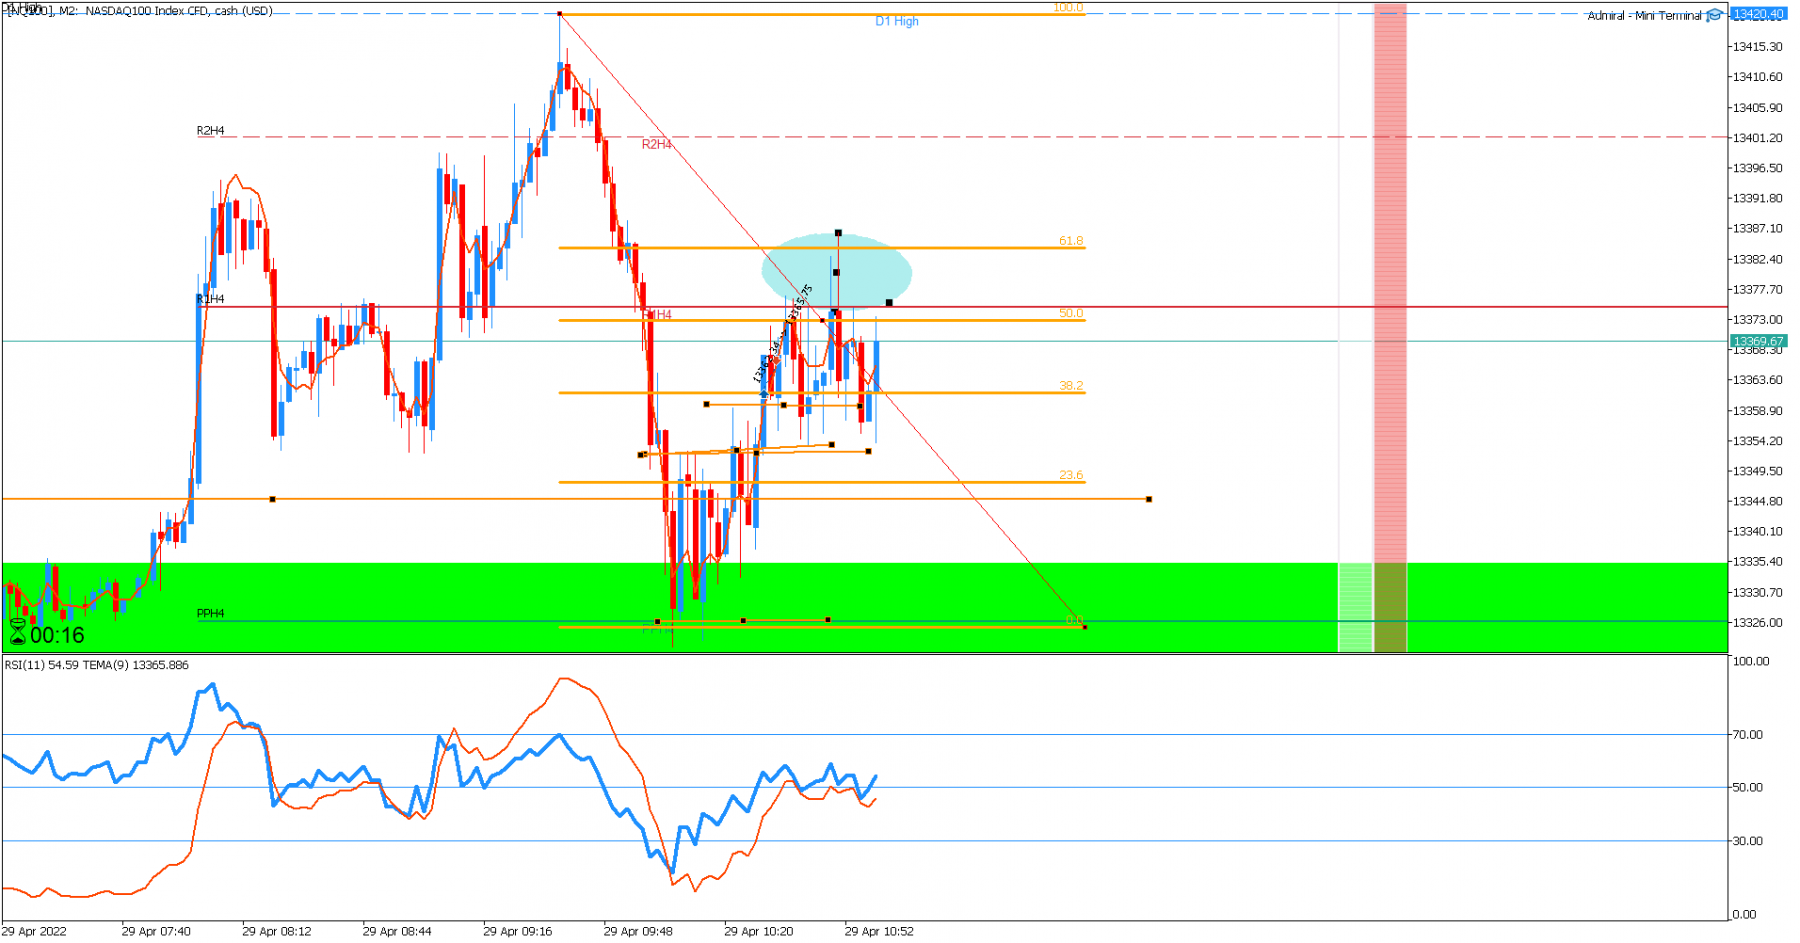The image size is (1800, 943).
Task: Click the hourglass candle countdown timer icon
Action: pos(17,632)
